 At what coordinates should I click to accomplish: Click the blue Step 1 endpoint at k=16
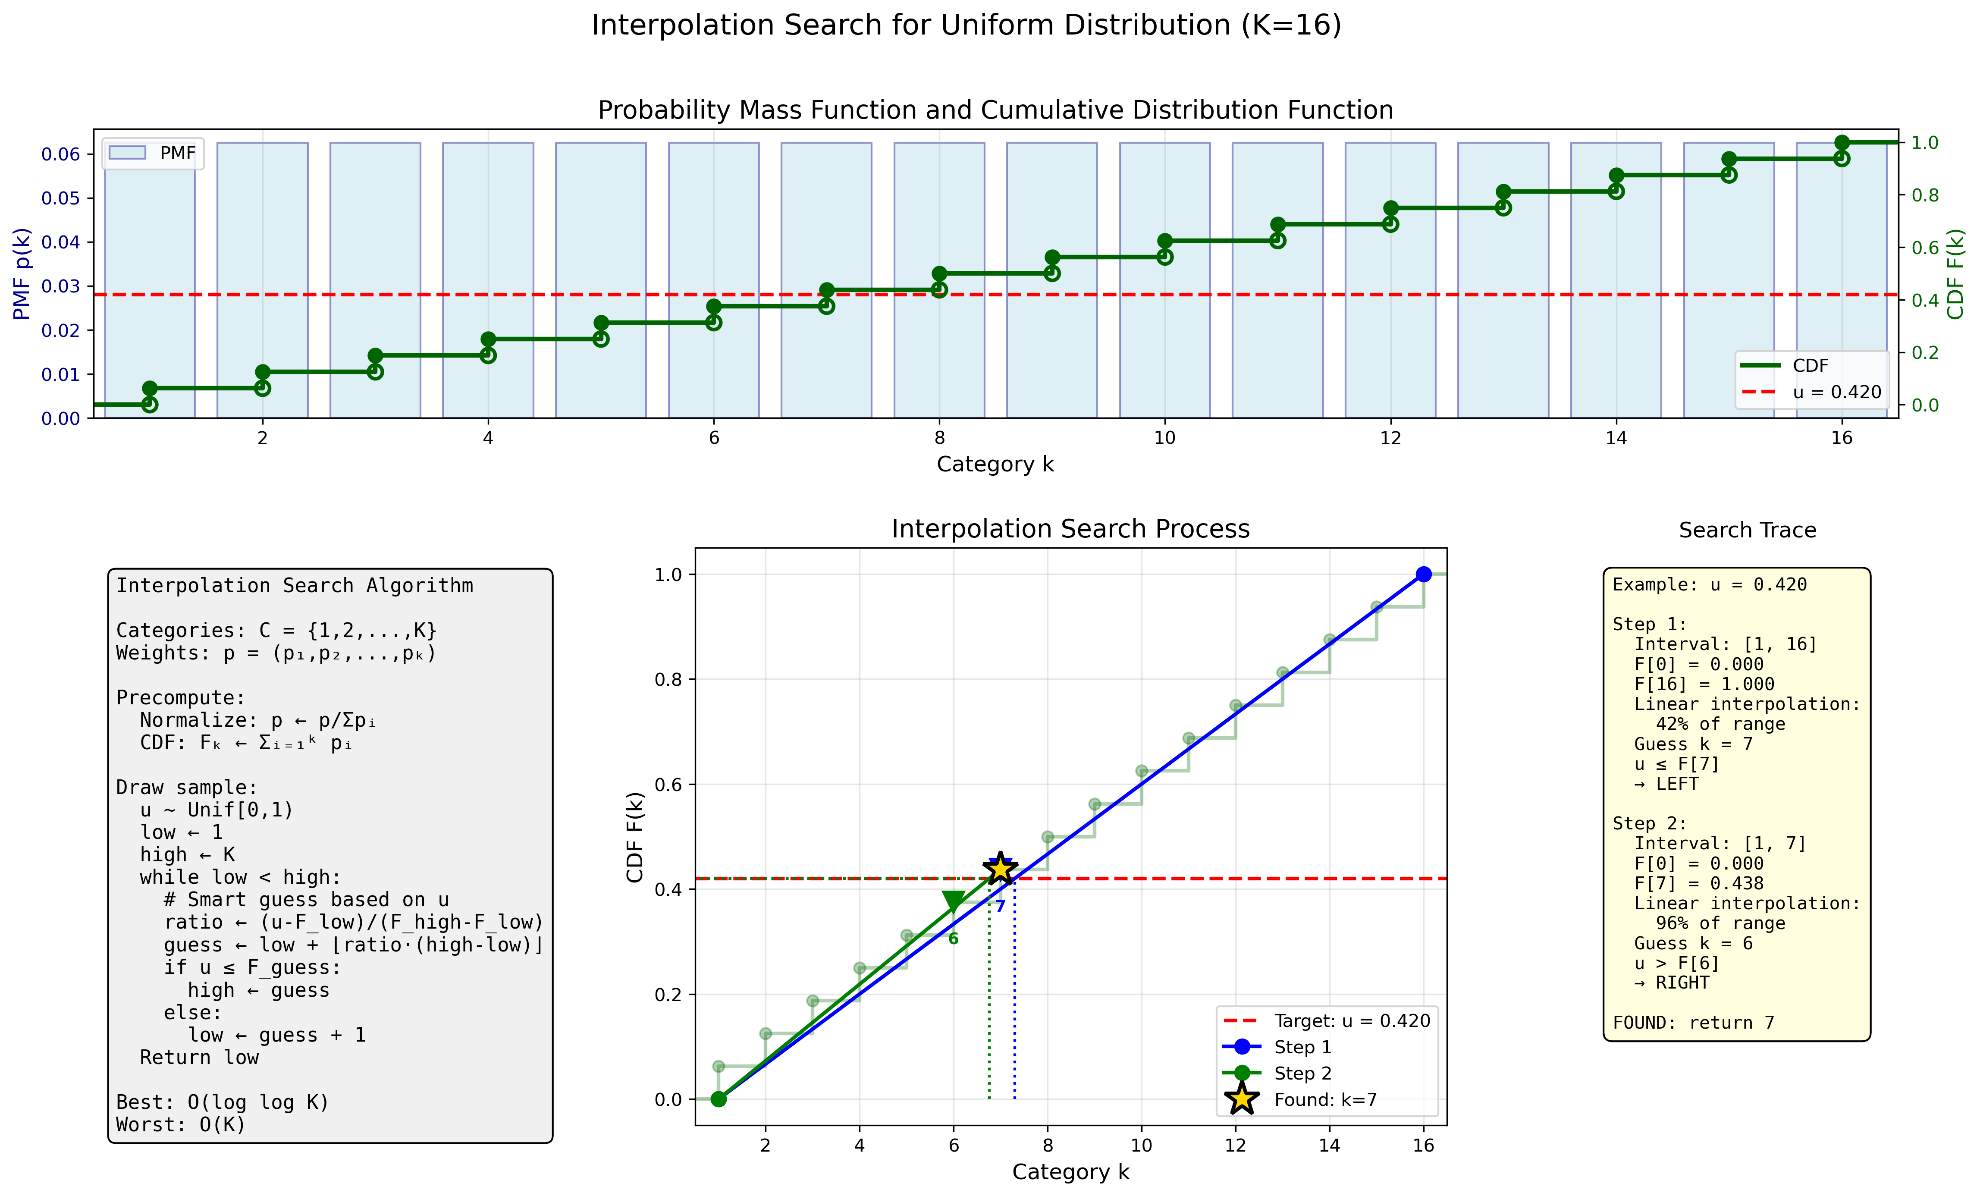(x=1423, y=574)
